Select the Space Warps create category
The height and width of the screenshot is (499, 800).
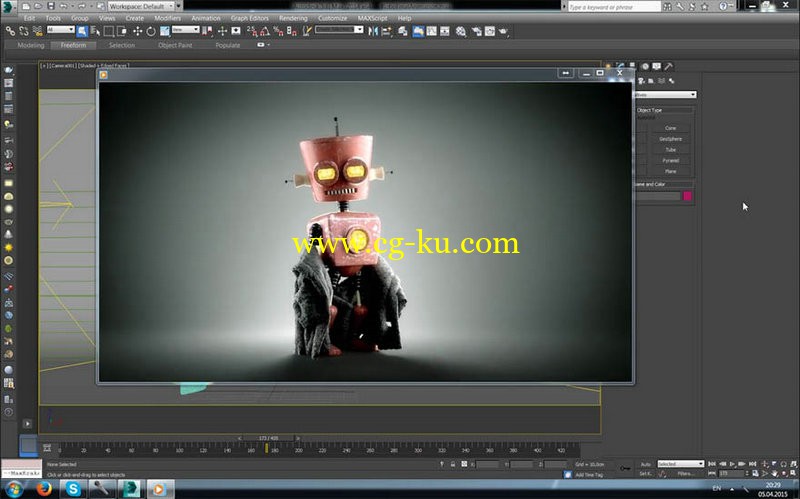(662, 81)
